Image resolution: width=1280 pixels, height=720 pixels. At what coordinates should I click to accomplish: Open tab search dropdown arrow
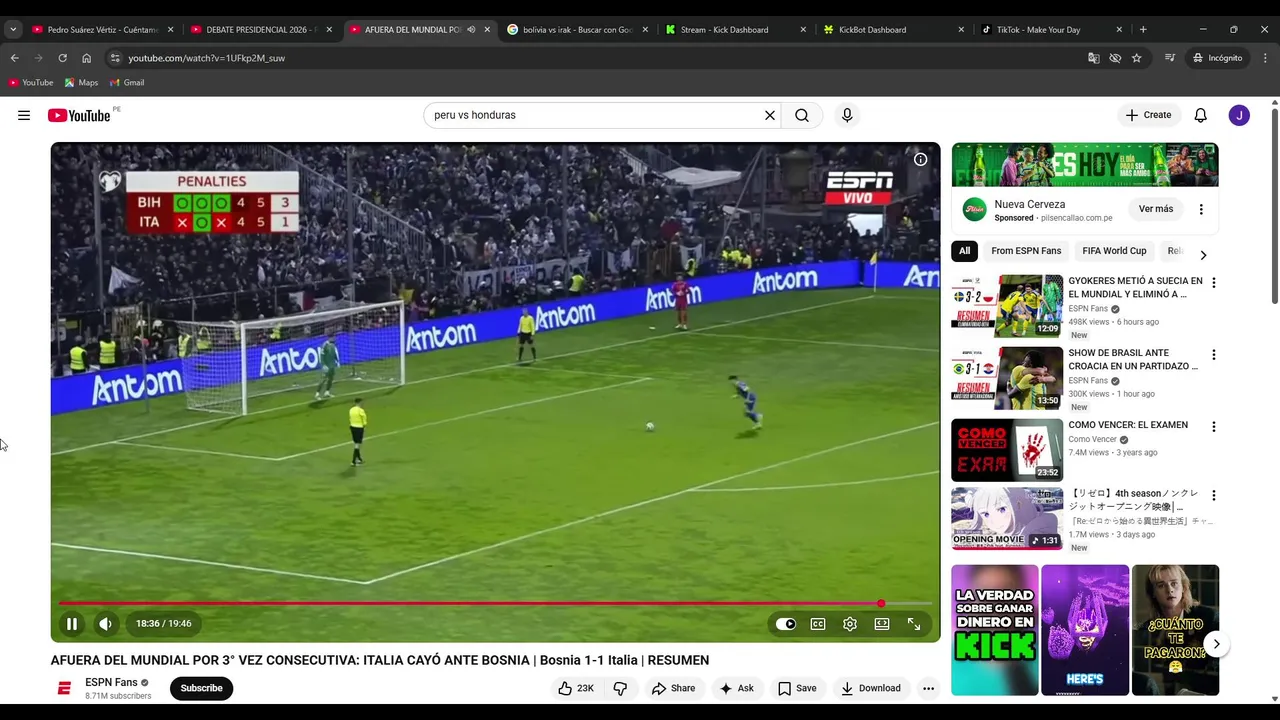pyautogui.click(x=12, y=30)
